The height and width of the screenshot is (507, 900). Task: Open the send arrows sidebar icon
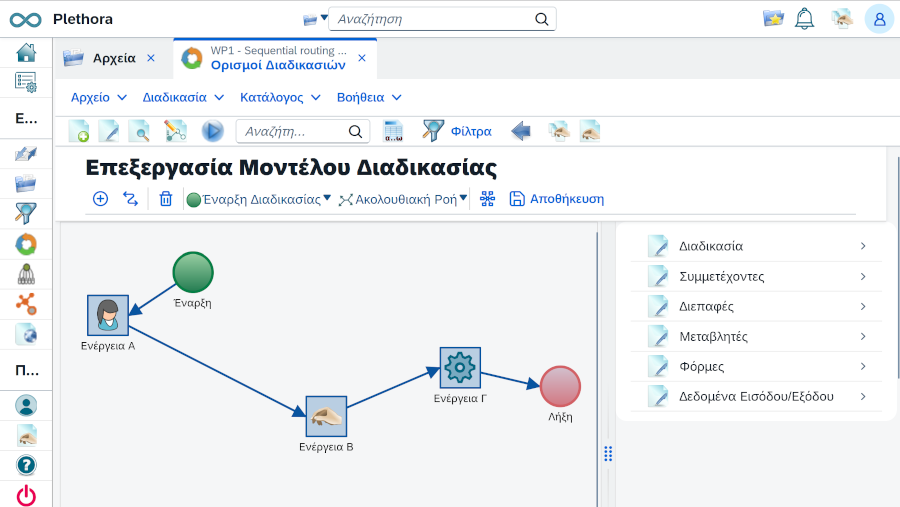26,153
